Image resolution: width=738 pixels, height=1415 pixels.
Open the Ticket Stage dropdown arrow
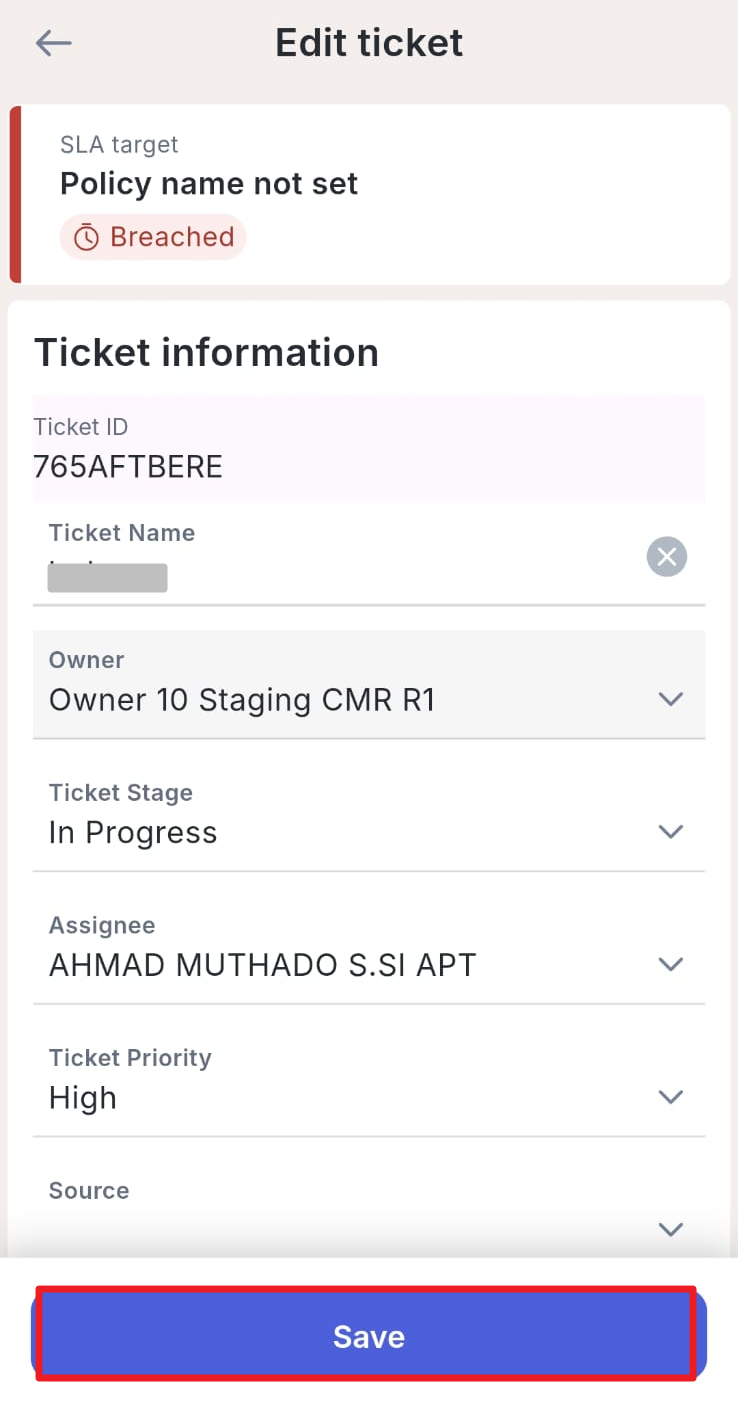tap(670, 832)
